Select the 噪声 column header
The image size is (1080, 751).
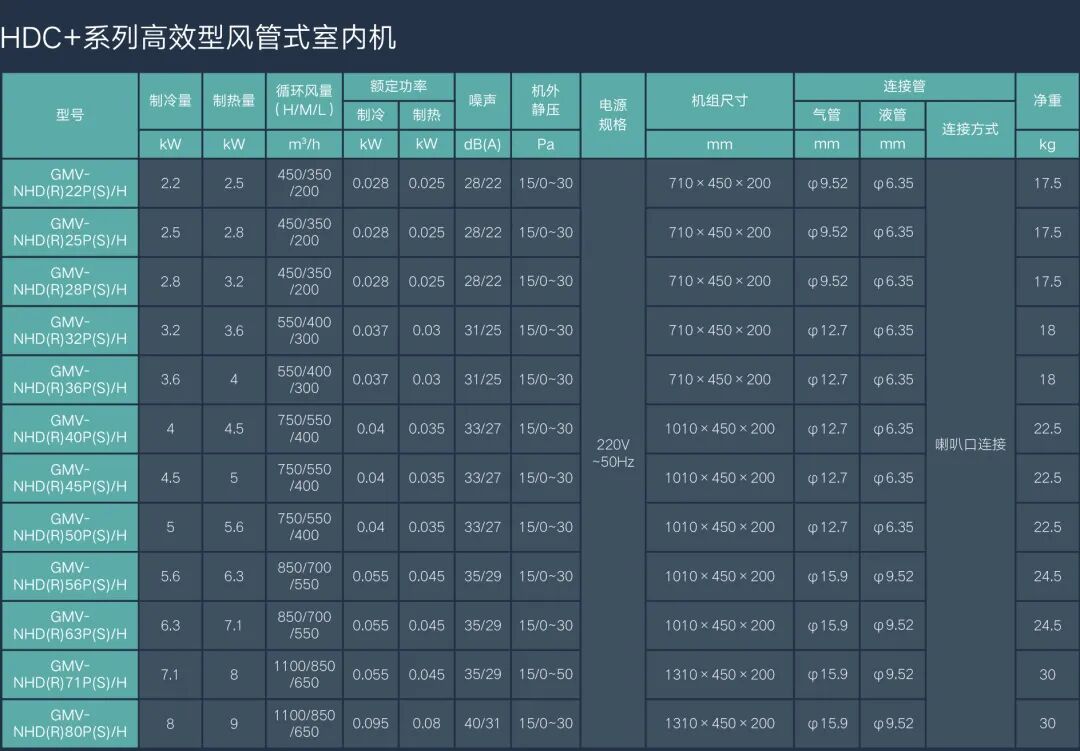pyautogui.click(x=483, y=100)
